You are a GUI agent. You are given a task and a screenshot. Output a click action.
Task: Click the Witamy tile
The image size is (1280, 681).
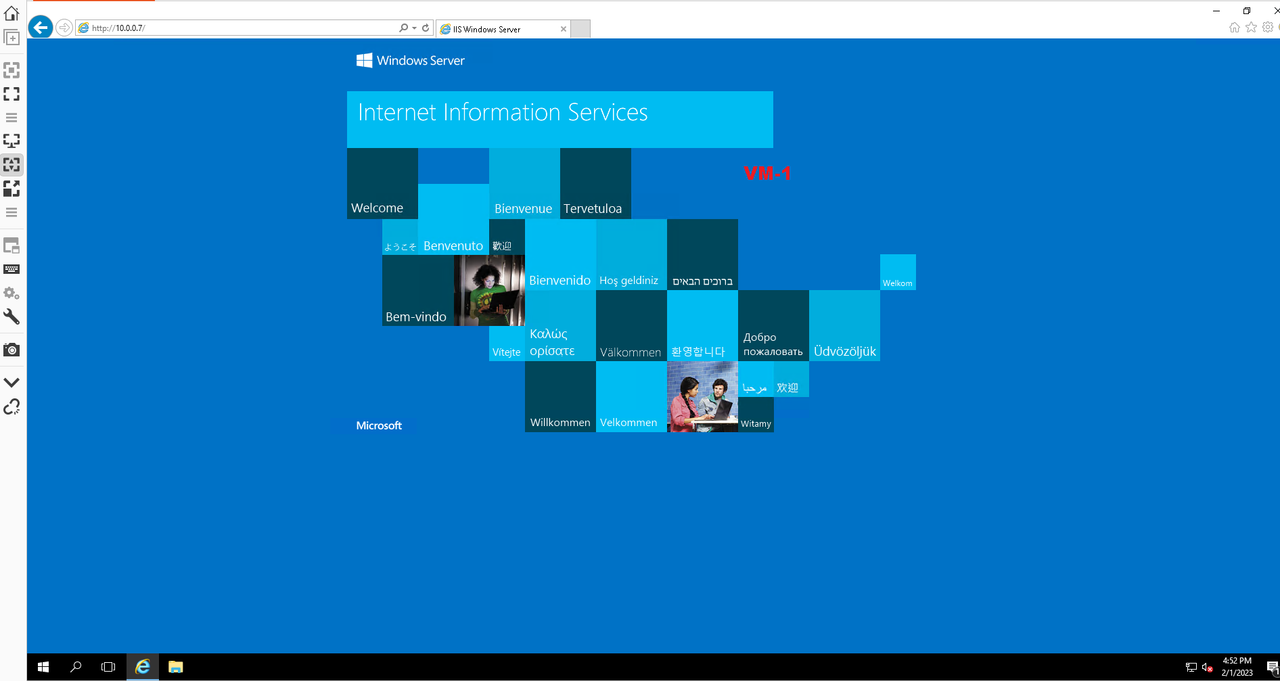pos(756,415)
